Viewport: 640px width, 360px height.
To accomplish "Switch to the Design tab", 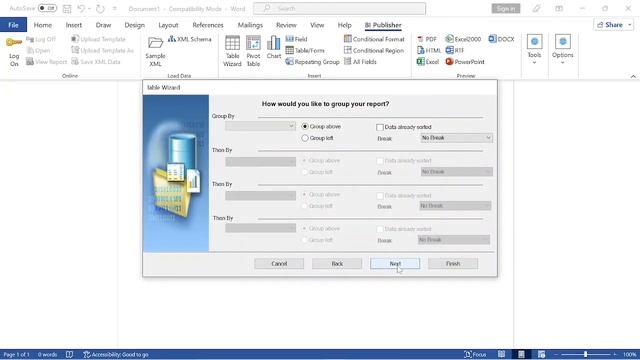I will (x=134, y=25).
